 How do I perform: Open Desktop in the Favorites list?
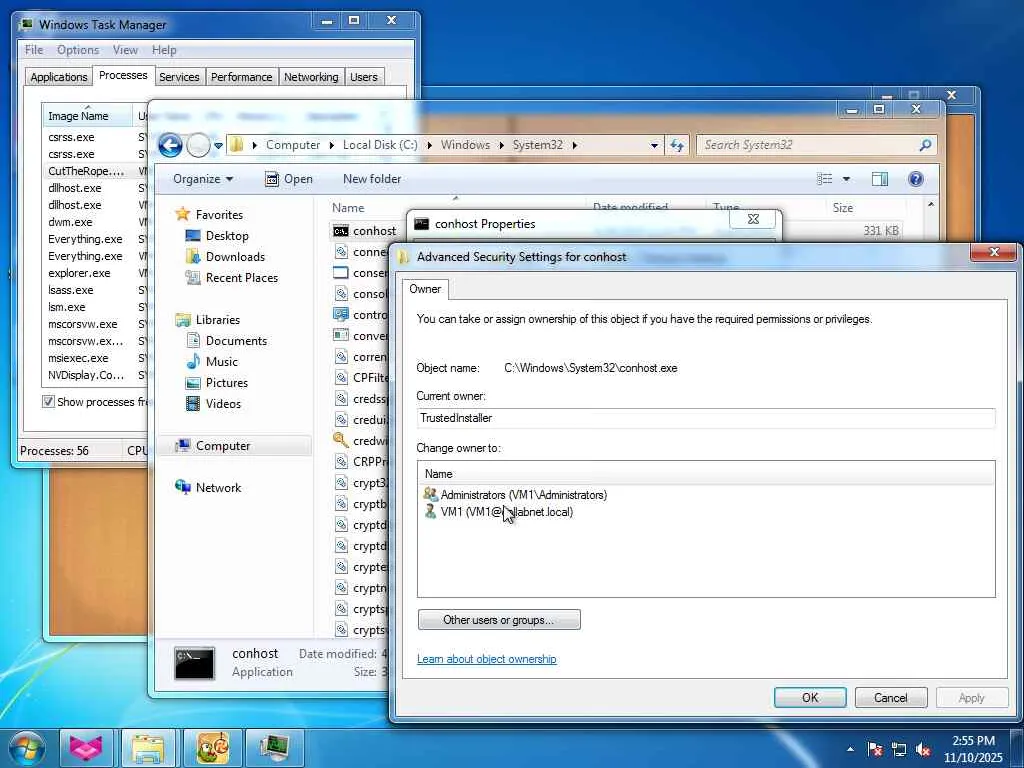coord(227,236)
